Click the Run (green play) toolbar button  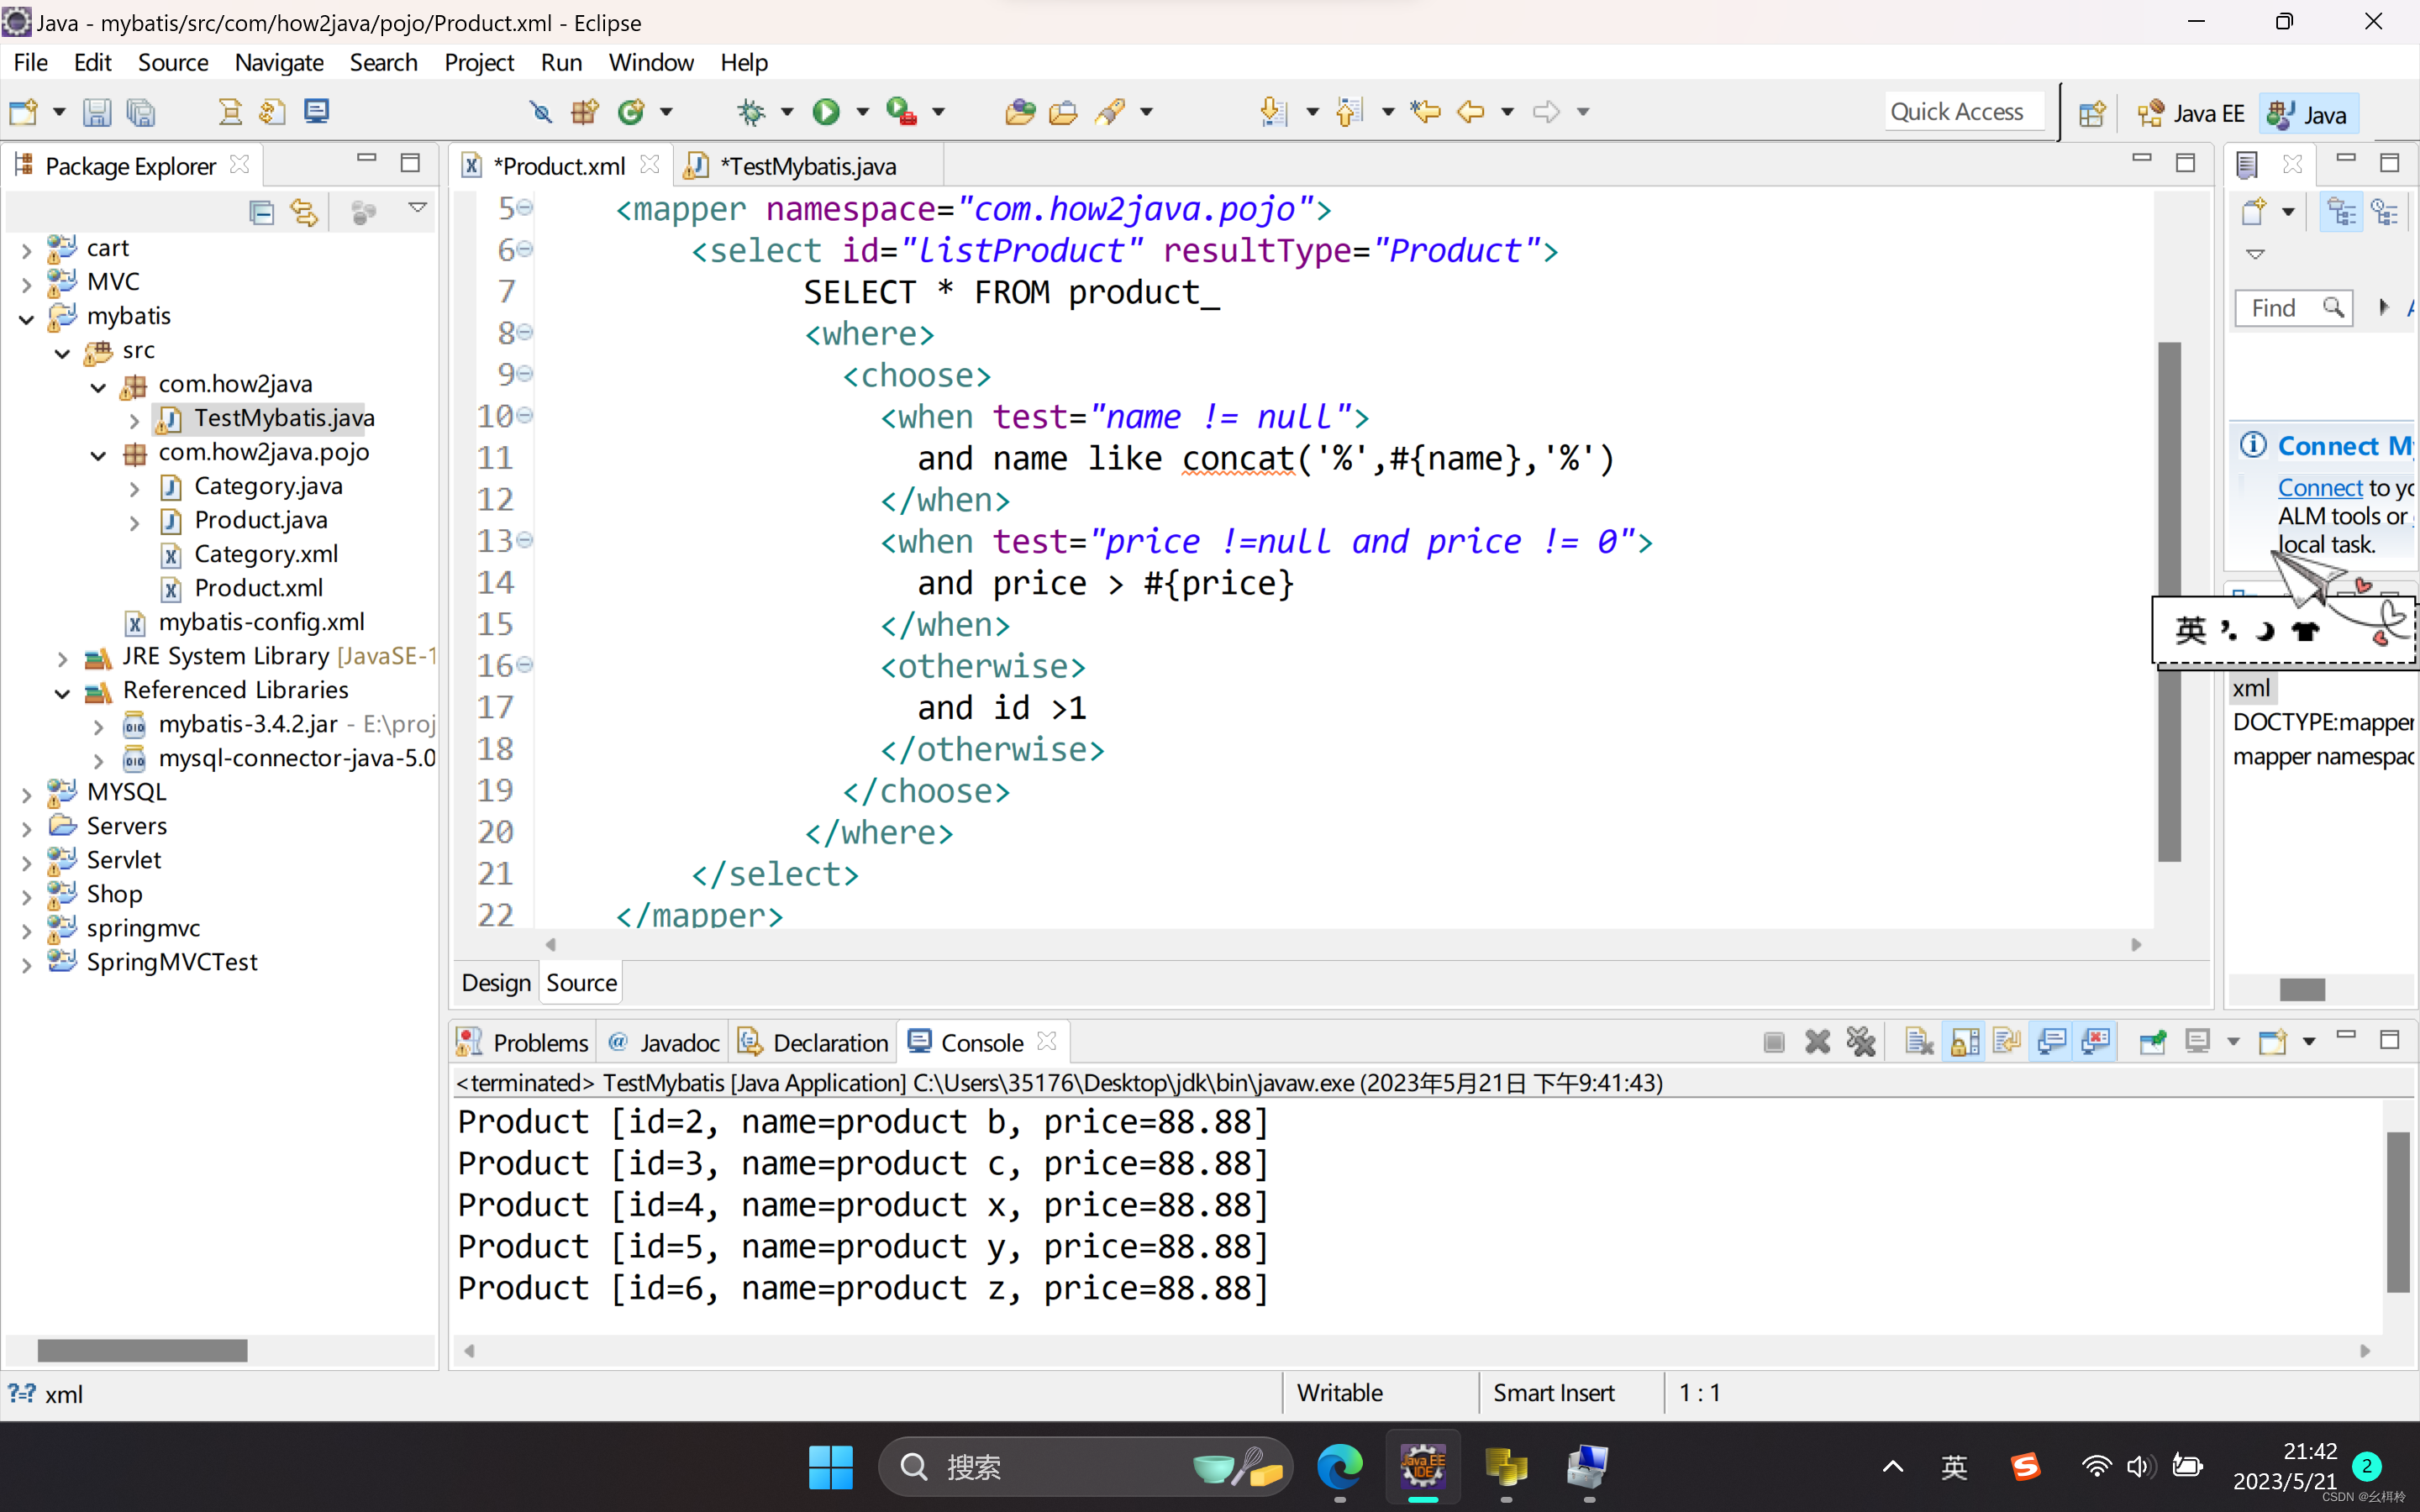click(x=826, y=112)
